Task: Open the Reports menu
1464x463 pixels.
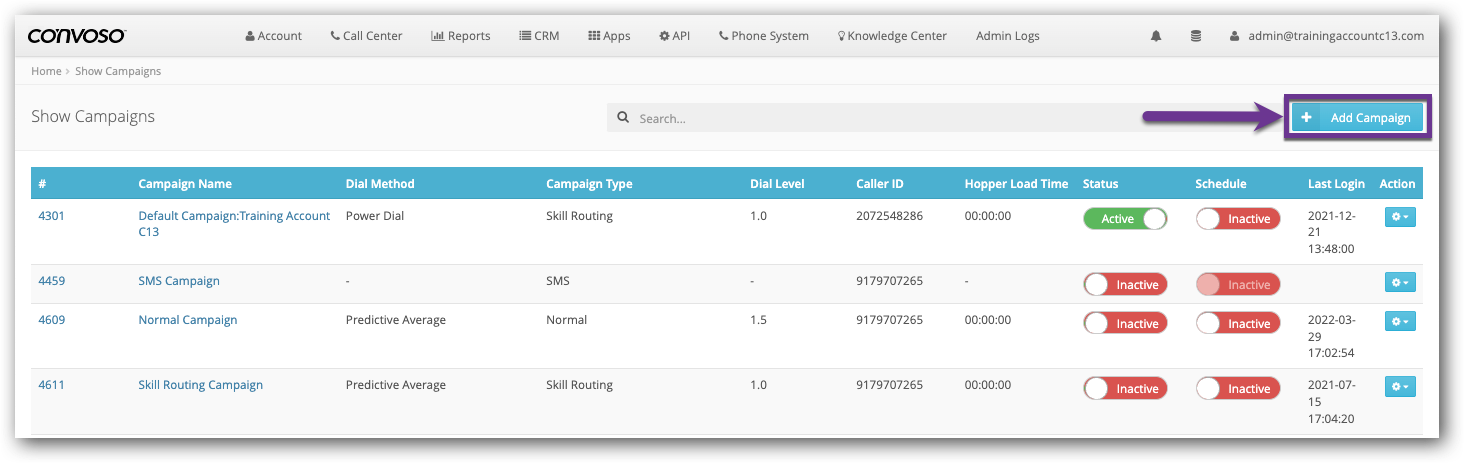Action: point(460,36)
